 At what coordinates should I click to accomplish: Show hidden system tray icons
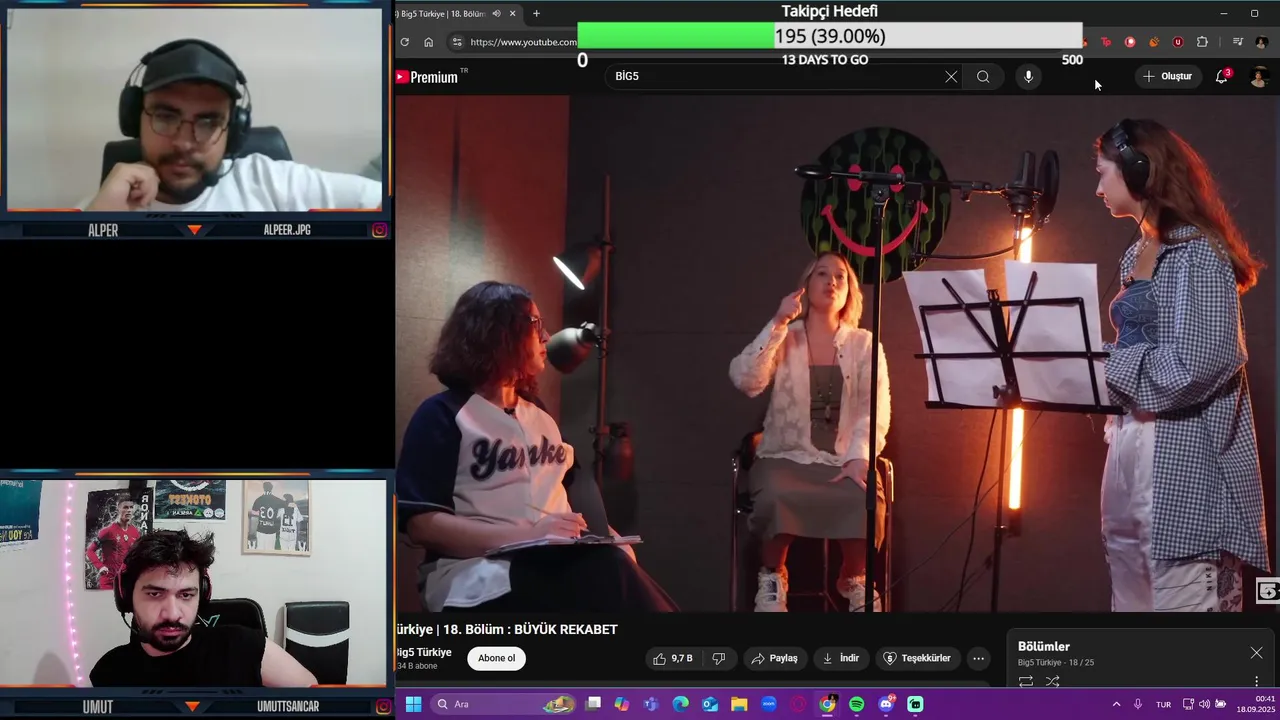[x=1116, y=704]
